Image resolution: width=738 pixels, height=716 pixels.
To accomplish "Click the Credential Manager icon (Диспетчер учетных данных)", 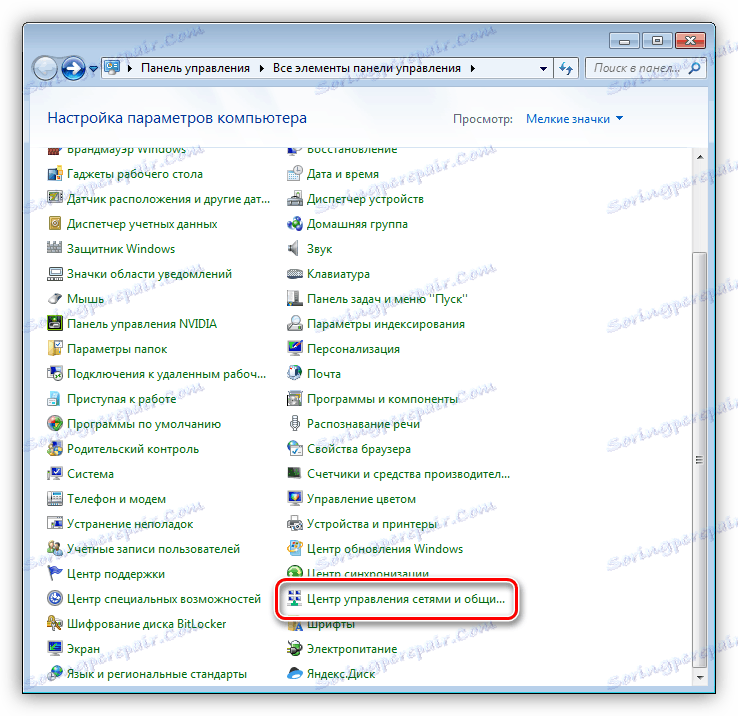I will pos(55,224).
